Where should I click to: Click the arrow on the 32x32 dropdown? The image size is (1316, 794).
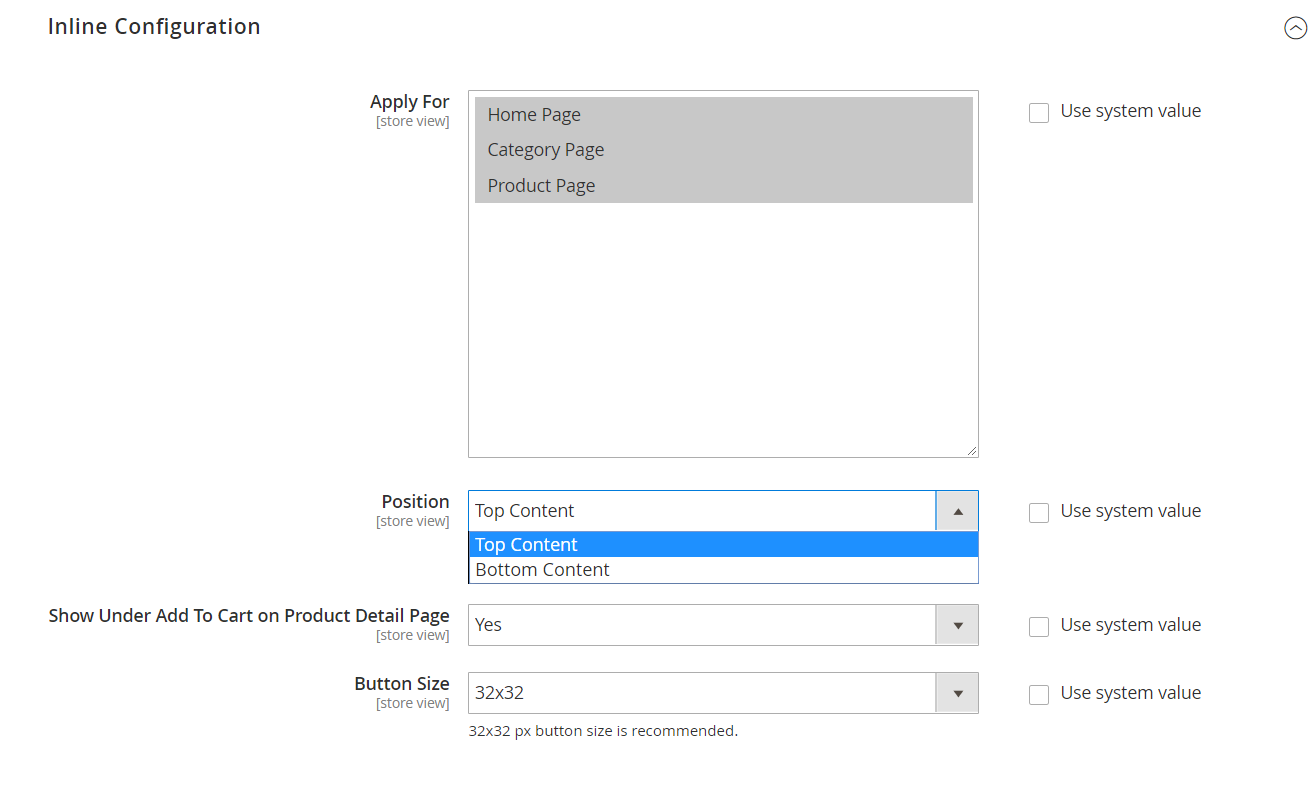957,693
